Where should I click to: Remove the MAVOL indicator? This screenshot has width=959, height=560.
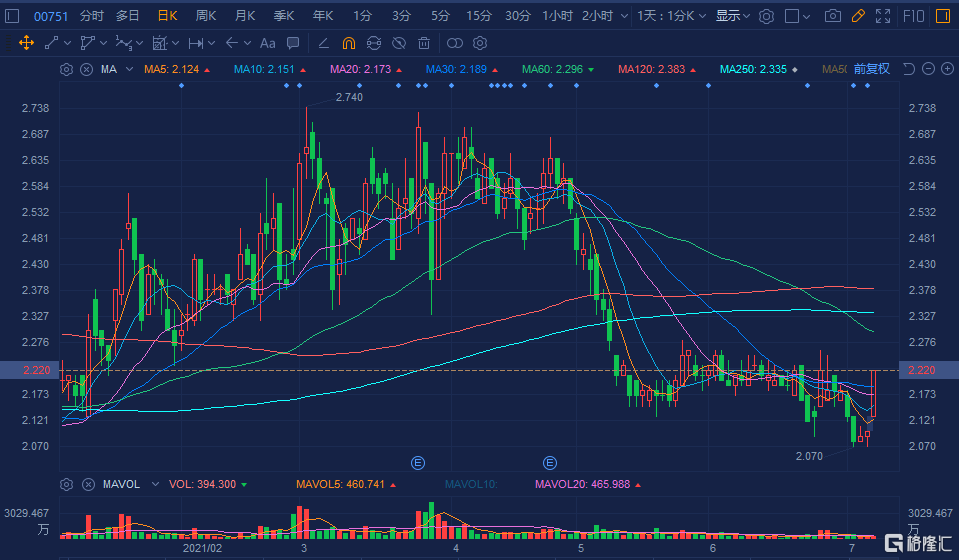[x=88, y=484]
